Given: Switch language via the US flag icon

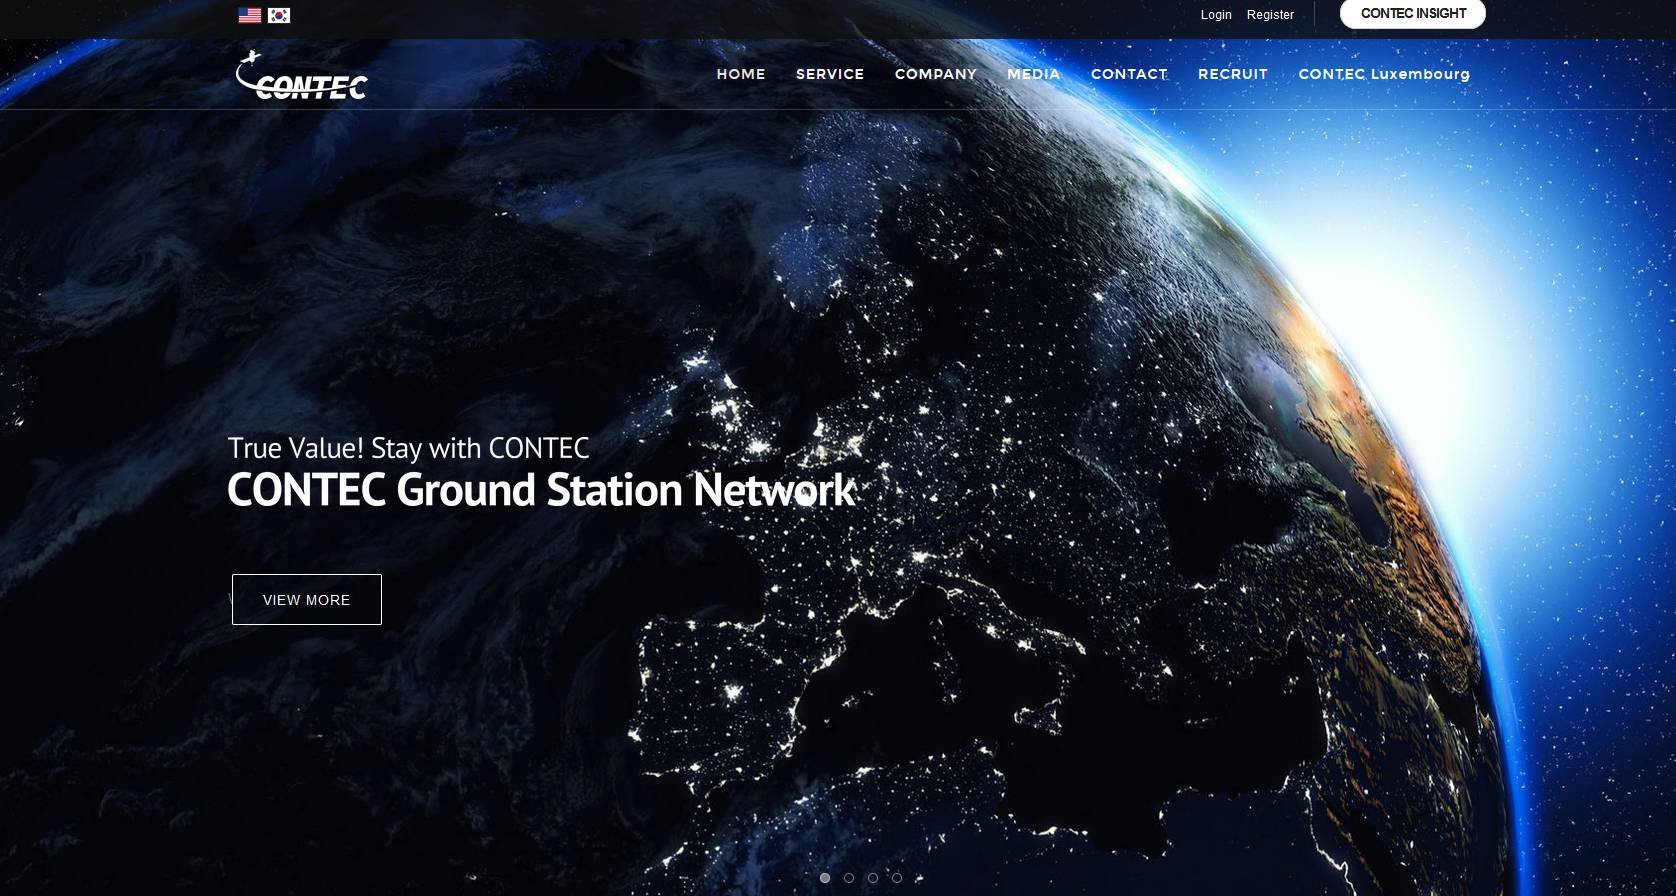Looking at the screenshot, I should pyautogui.click(x=250, y=15).
